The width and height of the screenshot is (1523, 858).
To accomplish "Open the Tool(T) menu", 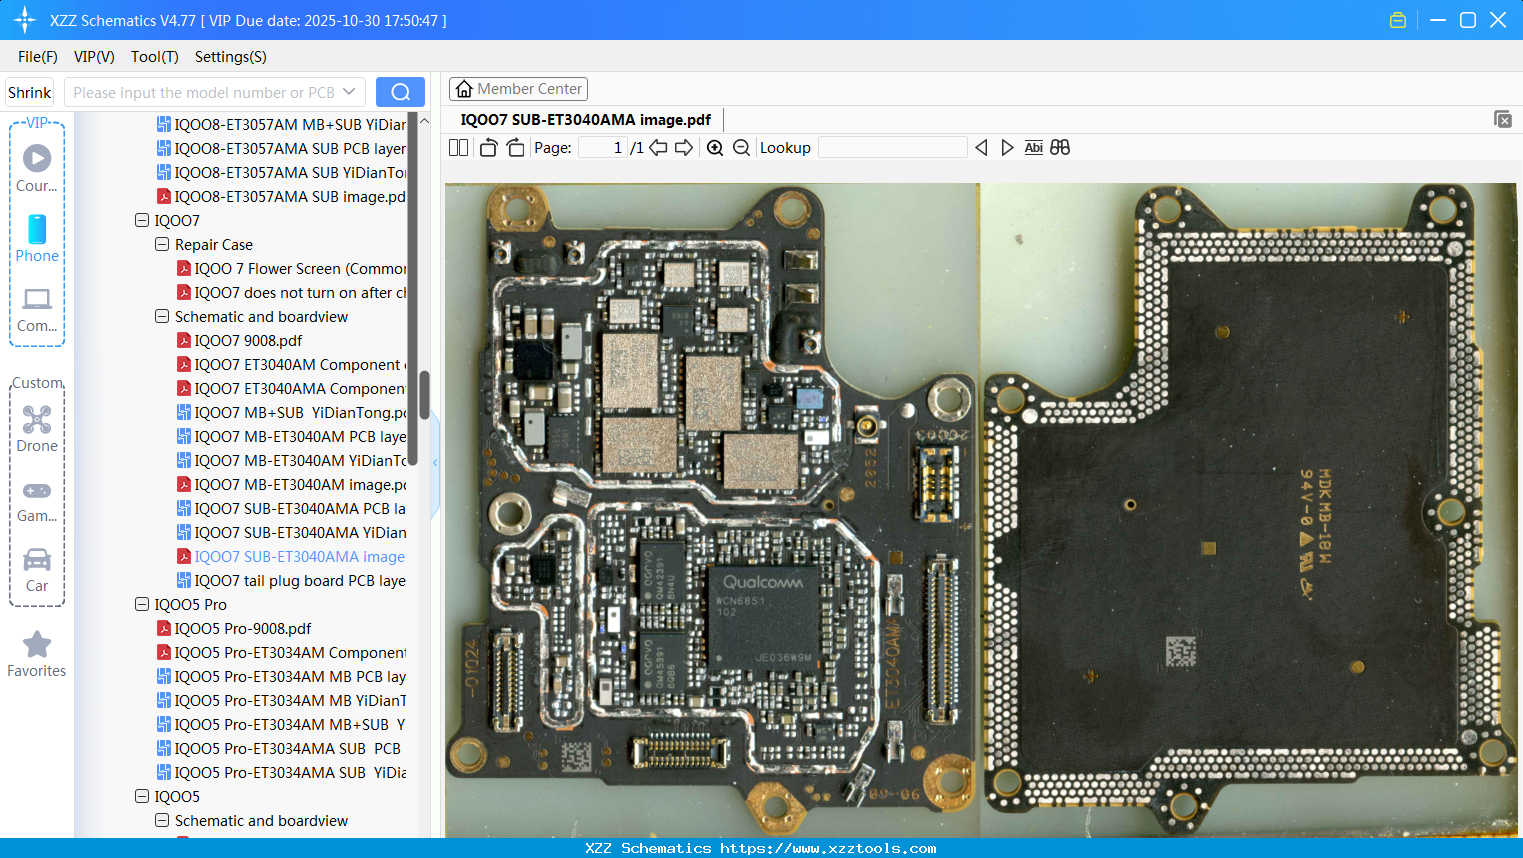I will tap(155, 57).
